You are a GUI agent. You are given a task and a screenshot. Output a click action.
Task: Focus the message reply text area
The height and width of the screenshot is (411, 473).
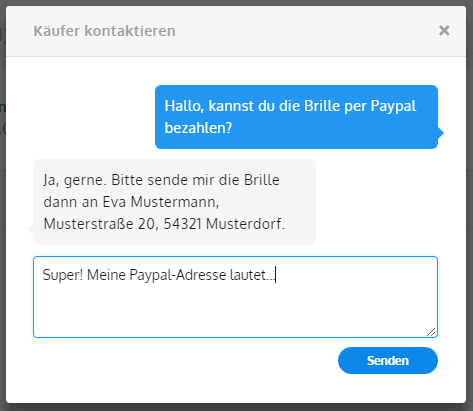235,297
